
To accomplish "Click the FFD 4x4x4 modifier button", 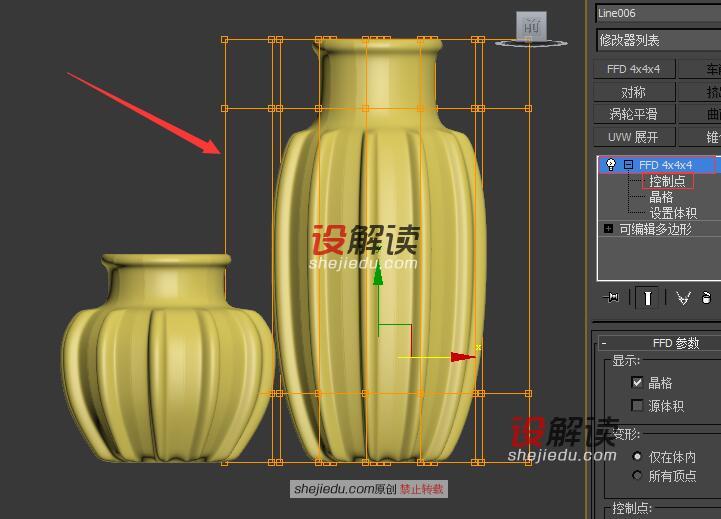I will tap(634, 69).
